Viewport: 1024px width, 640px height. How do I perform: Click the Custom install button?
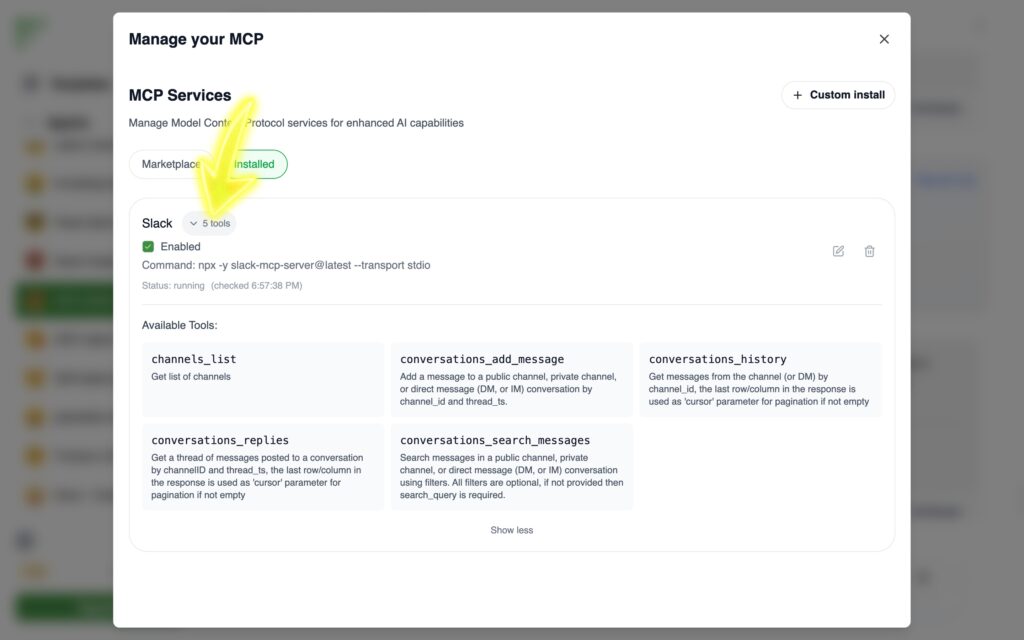coord(838,95)
